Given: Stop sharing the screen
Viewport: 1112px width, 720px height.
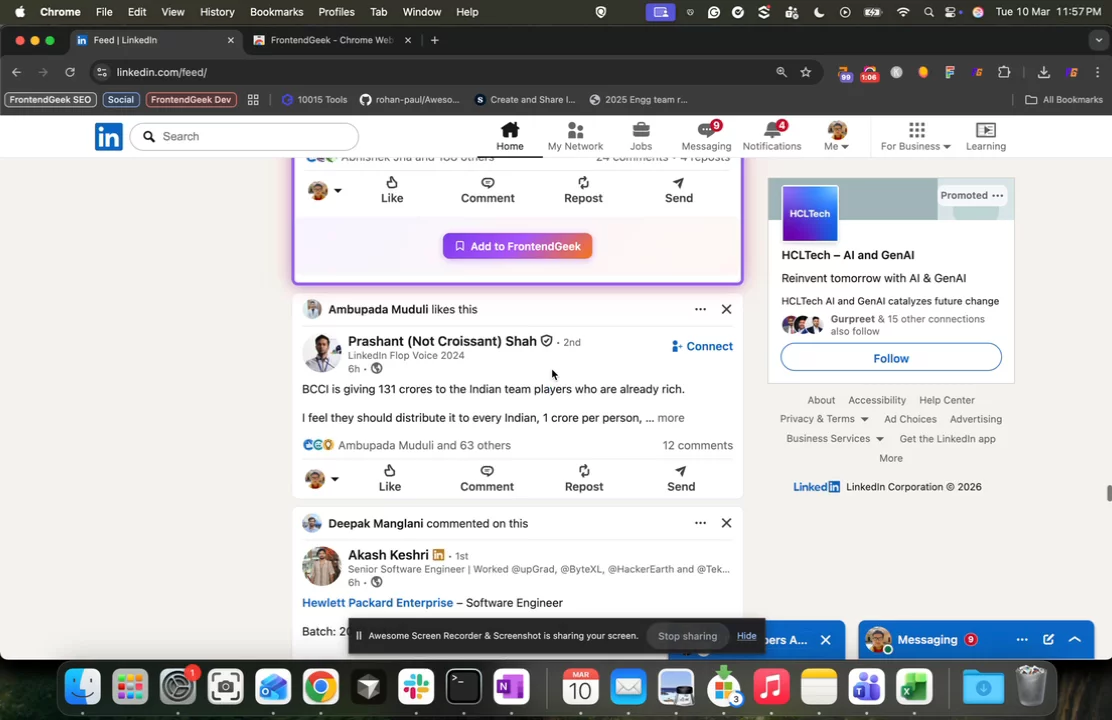Looking at the screenshot, I should 686,636.
